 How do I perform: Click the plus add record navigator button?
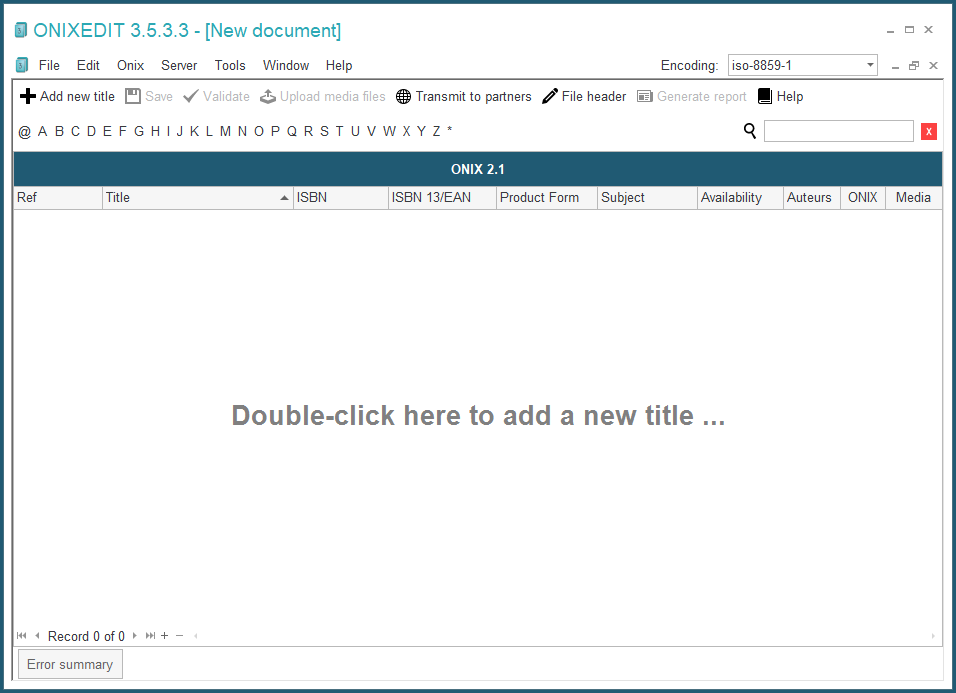(x=165, y=636)
